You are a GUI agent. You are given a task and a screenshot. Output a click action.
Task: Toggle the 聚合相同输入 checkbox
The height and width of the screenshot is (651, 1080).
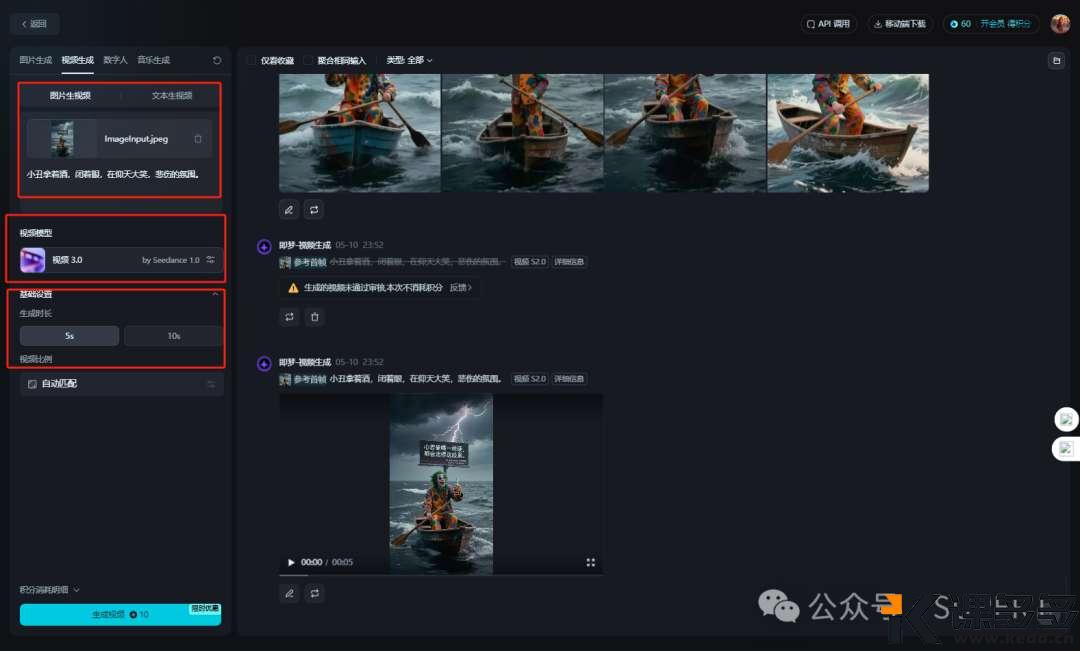click(309, 61)
